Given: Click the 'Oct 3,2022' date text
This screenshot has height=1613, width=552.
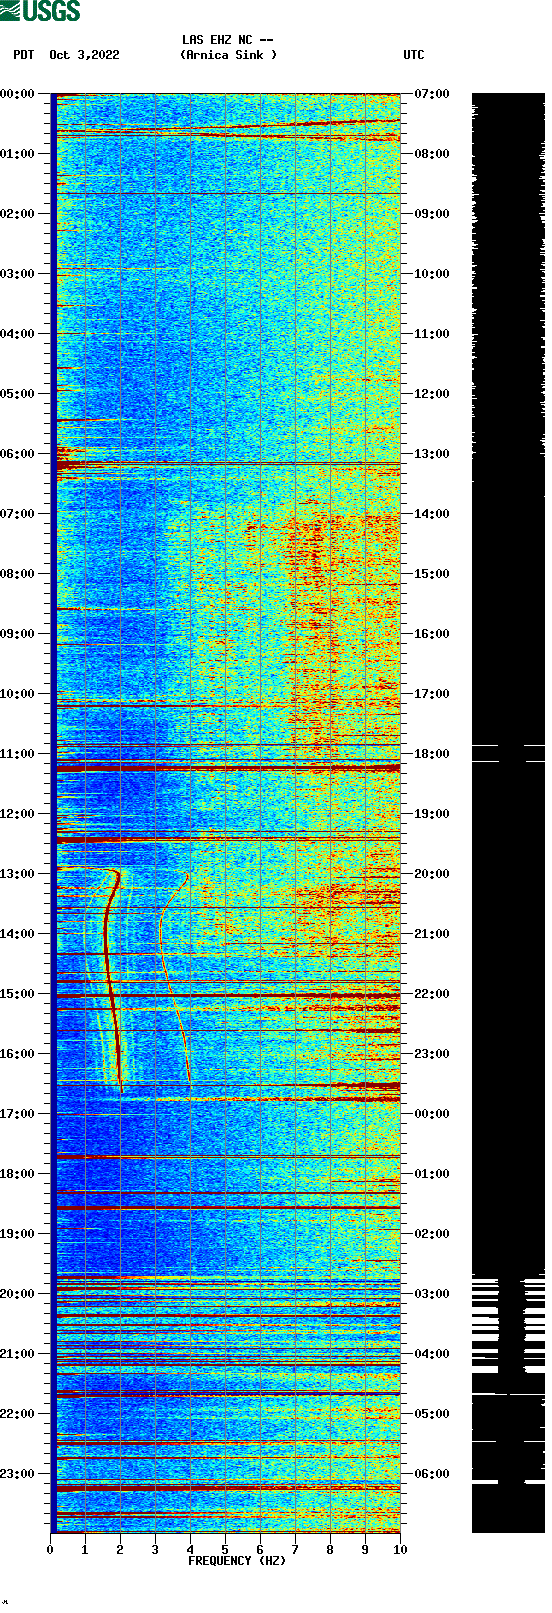Looking at the screenshot, I should click(84, 55).
